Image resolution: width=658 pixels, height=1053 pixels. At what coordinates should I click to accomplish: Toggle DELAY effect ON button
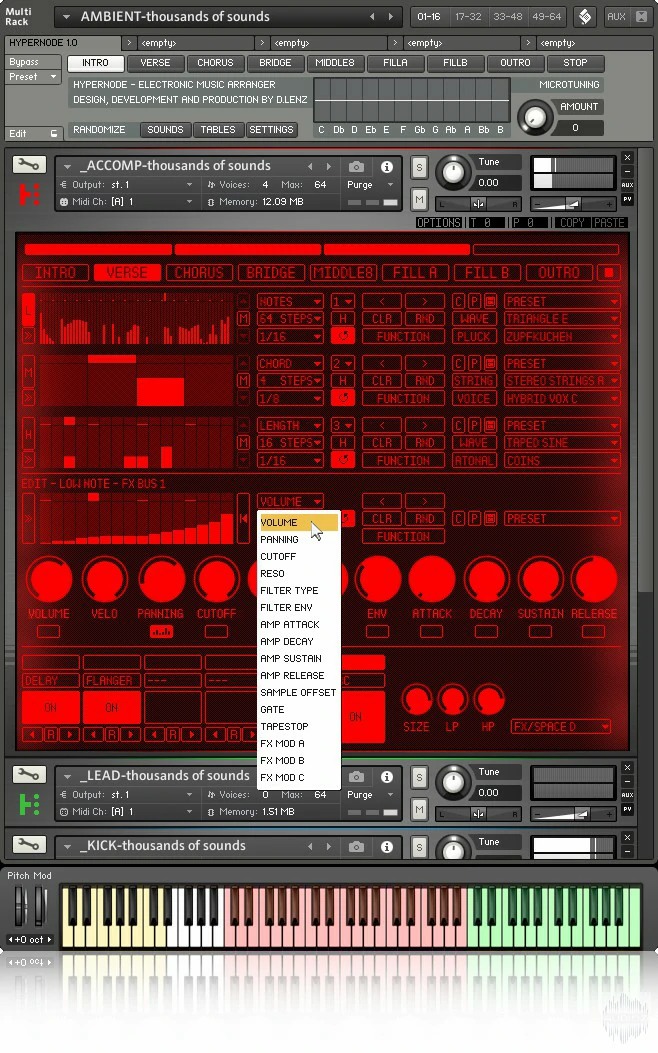tap(51, 708)
